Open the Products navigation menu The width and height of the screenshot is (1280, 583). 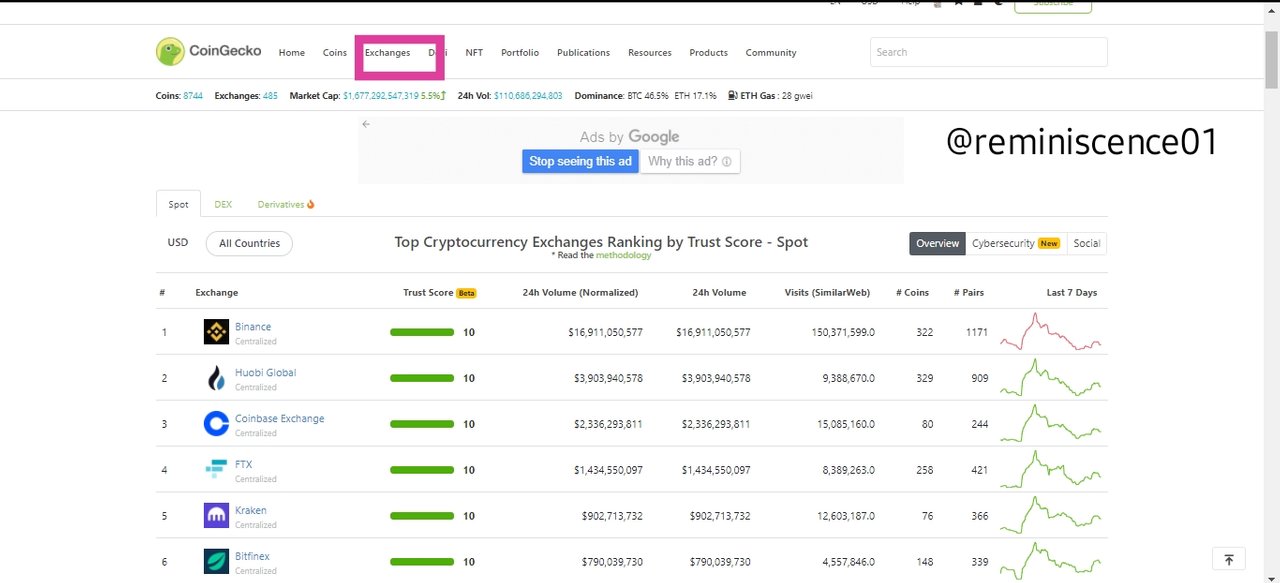[x=708, y=53]
